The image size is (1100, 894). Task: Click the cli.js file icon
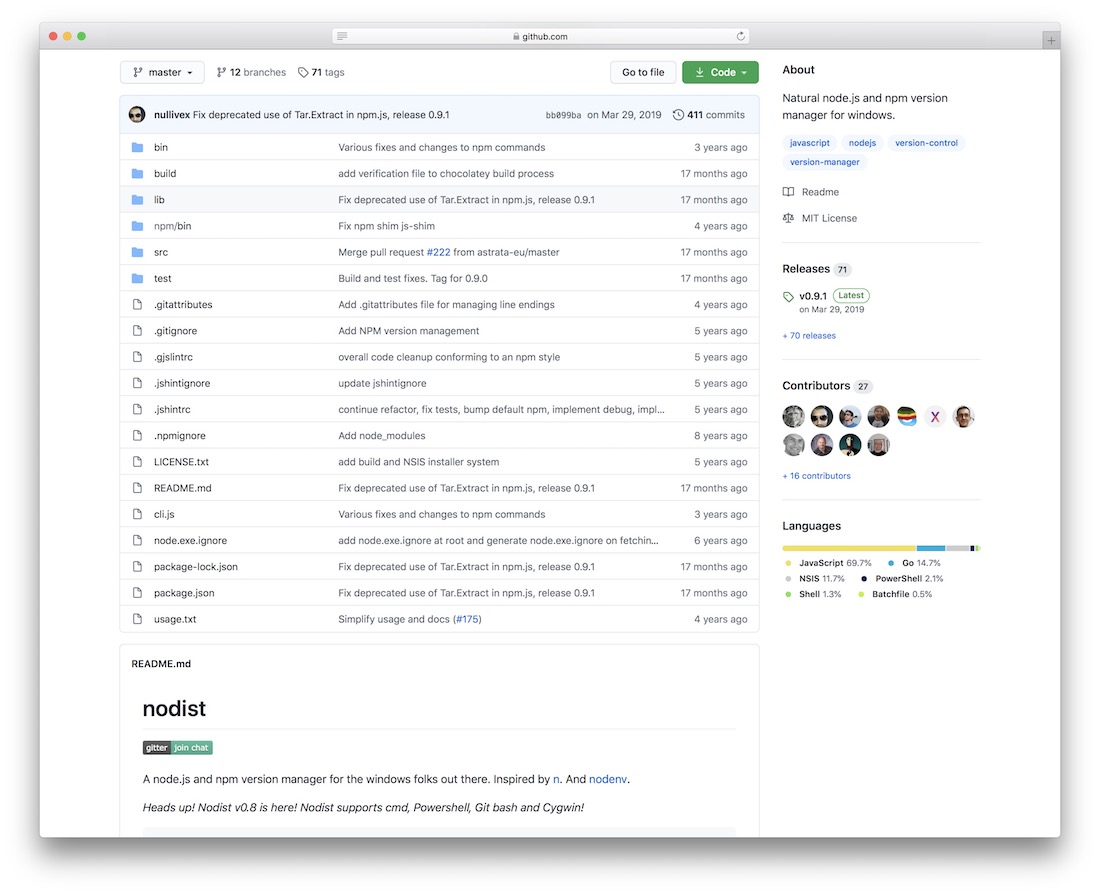click(x=138, y=514)
